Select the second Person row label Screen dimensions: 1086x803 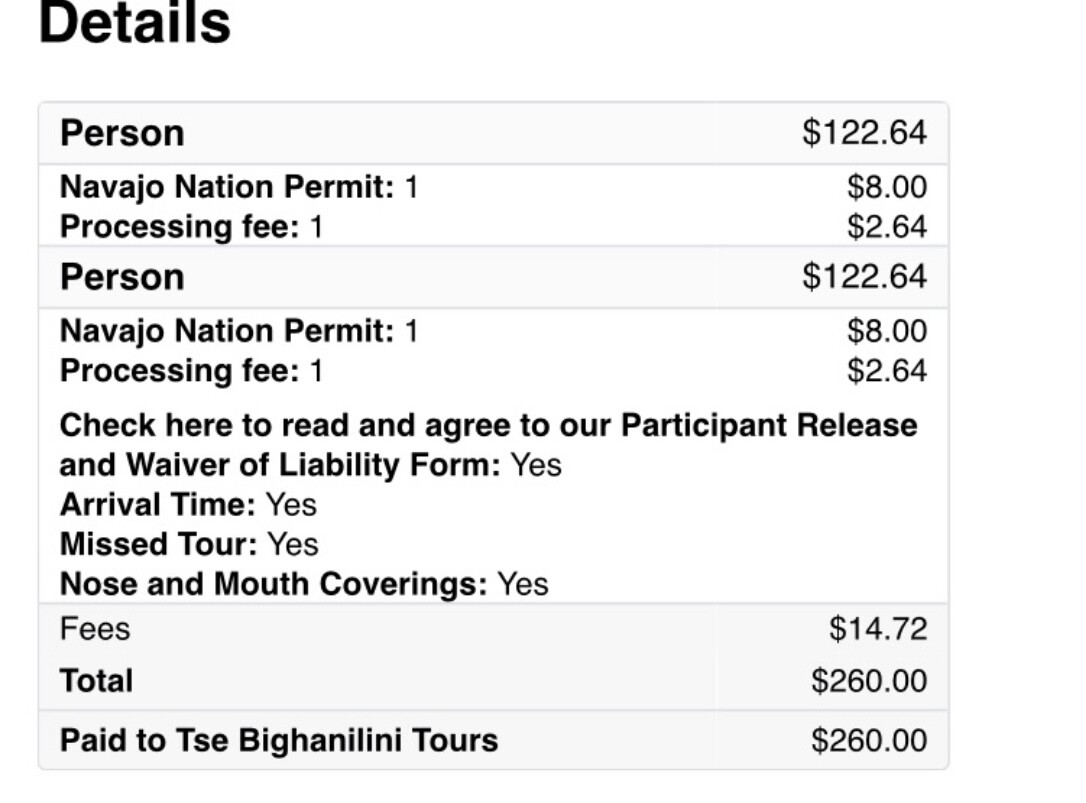(122, 277)
